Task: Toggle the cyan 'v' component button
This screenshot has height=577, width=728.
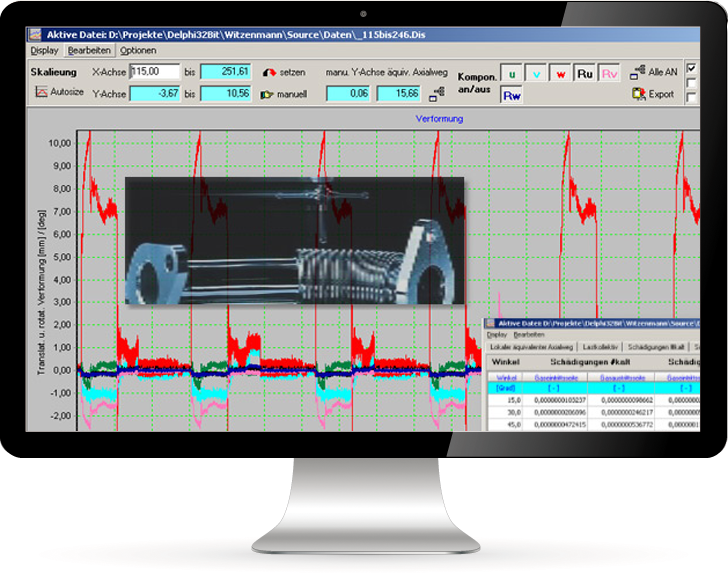Action: 536,74
